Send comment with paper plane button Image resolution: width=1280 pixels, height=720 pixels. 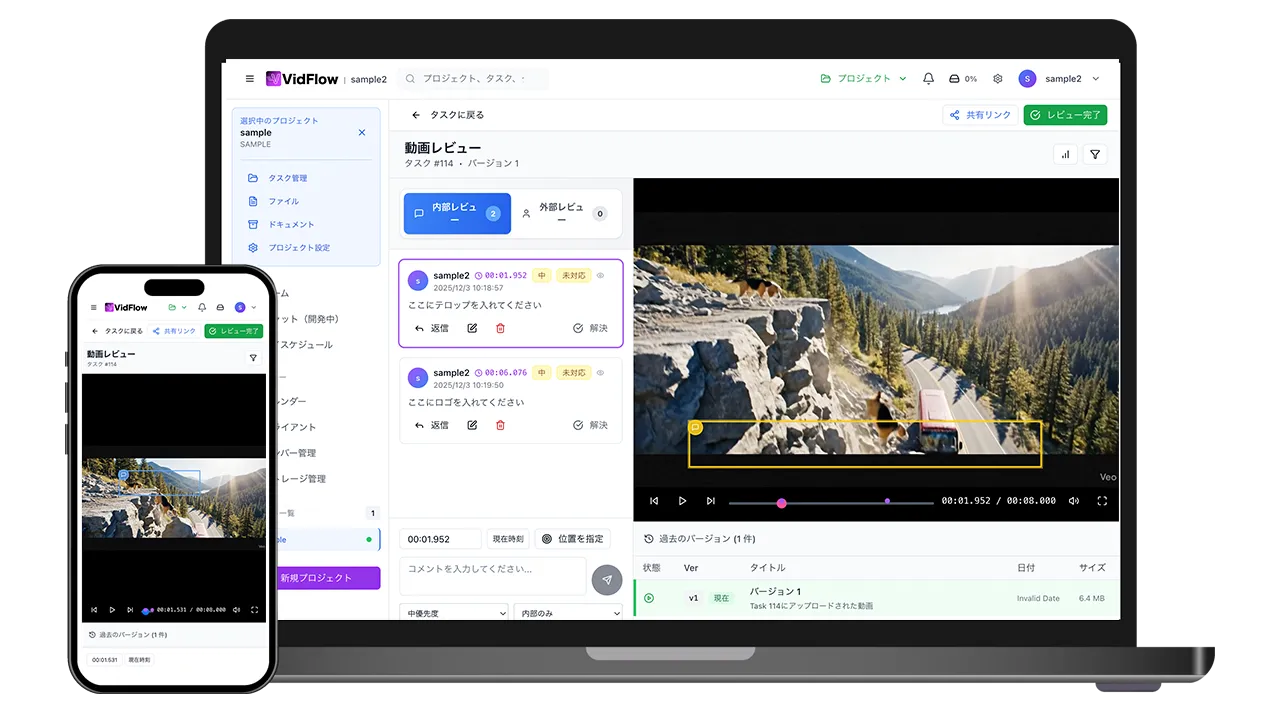(x=606, y=580)
